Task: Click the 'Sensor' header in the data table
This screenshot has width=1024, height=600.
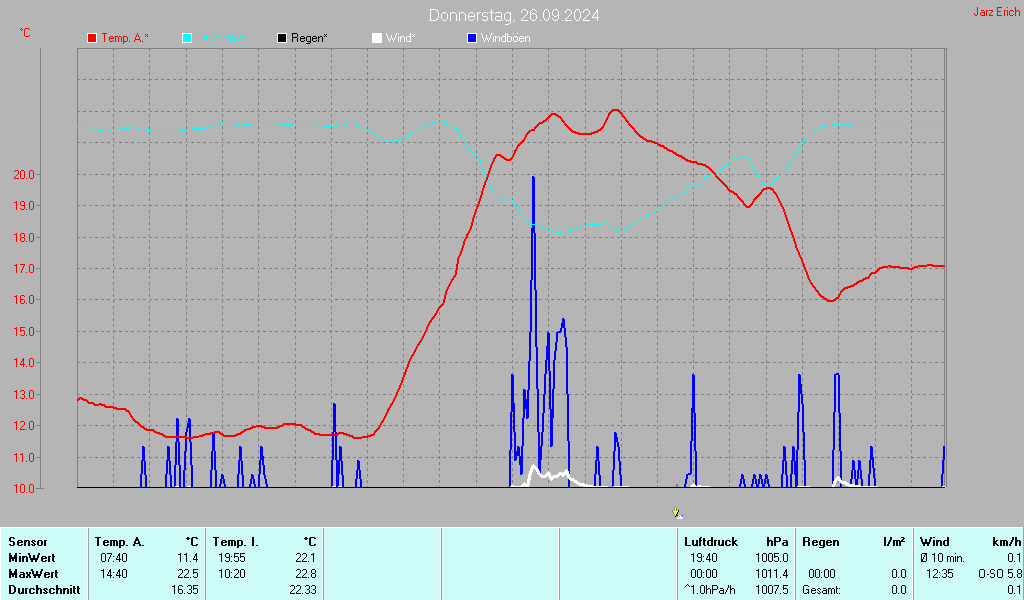Action: point(27,542)
